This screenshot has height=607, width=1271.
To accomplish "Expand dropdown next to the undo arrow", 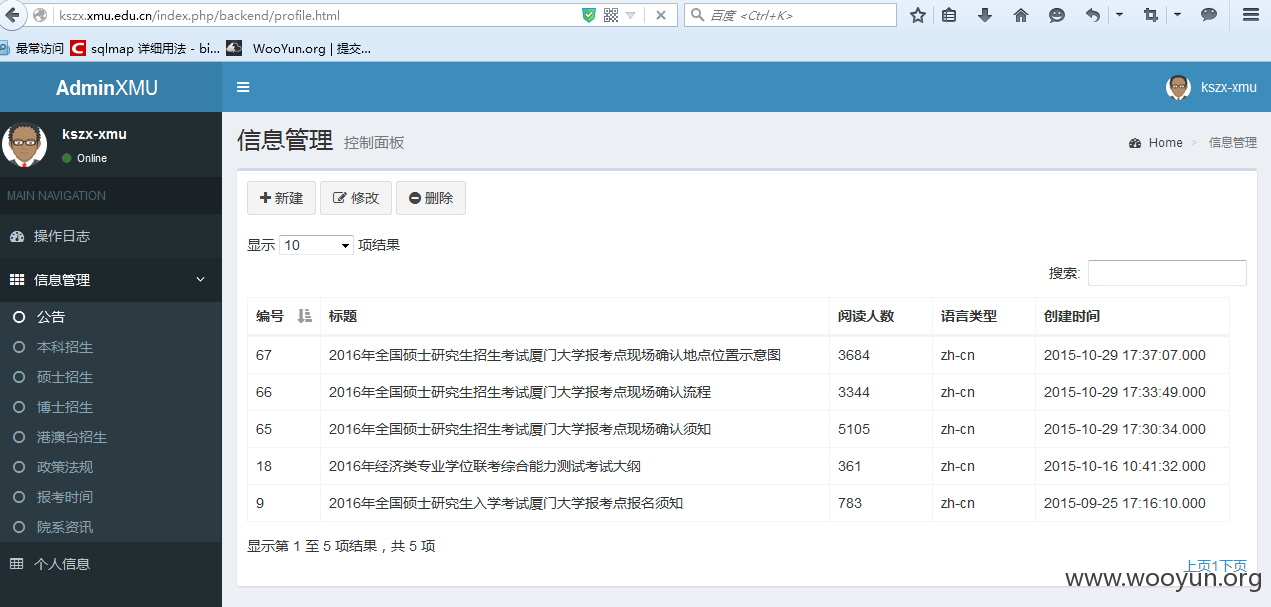I will [x=1119, y=15].
